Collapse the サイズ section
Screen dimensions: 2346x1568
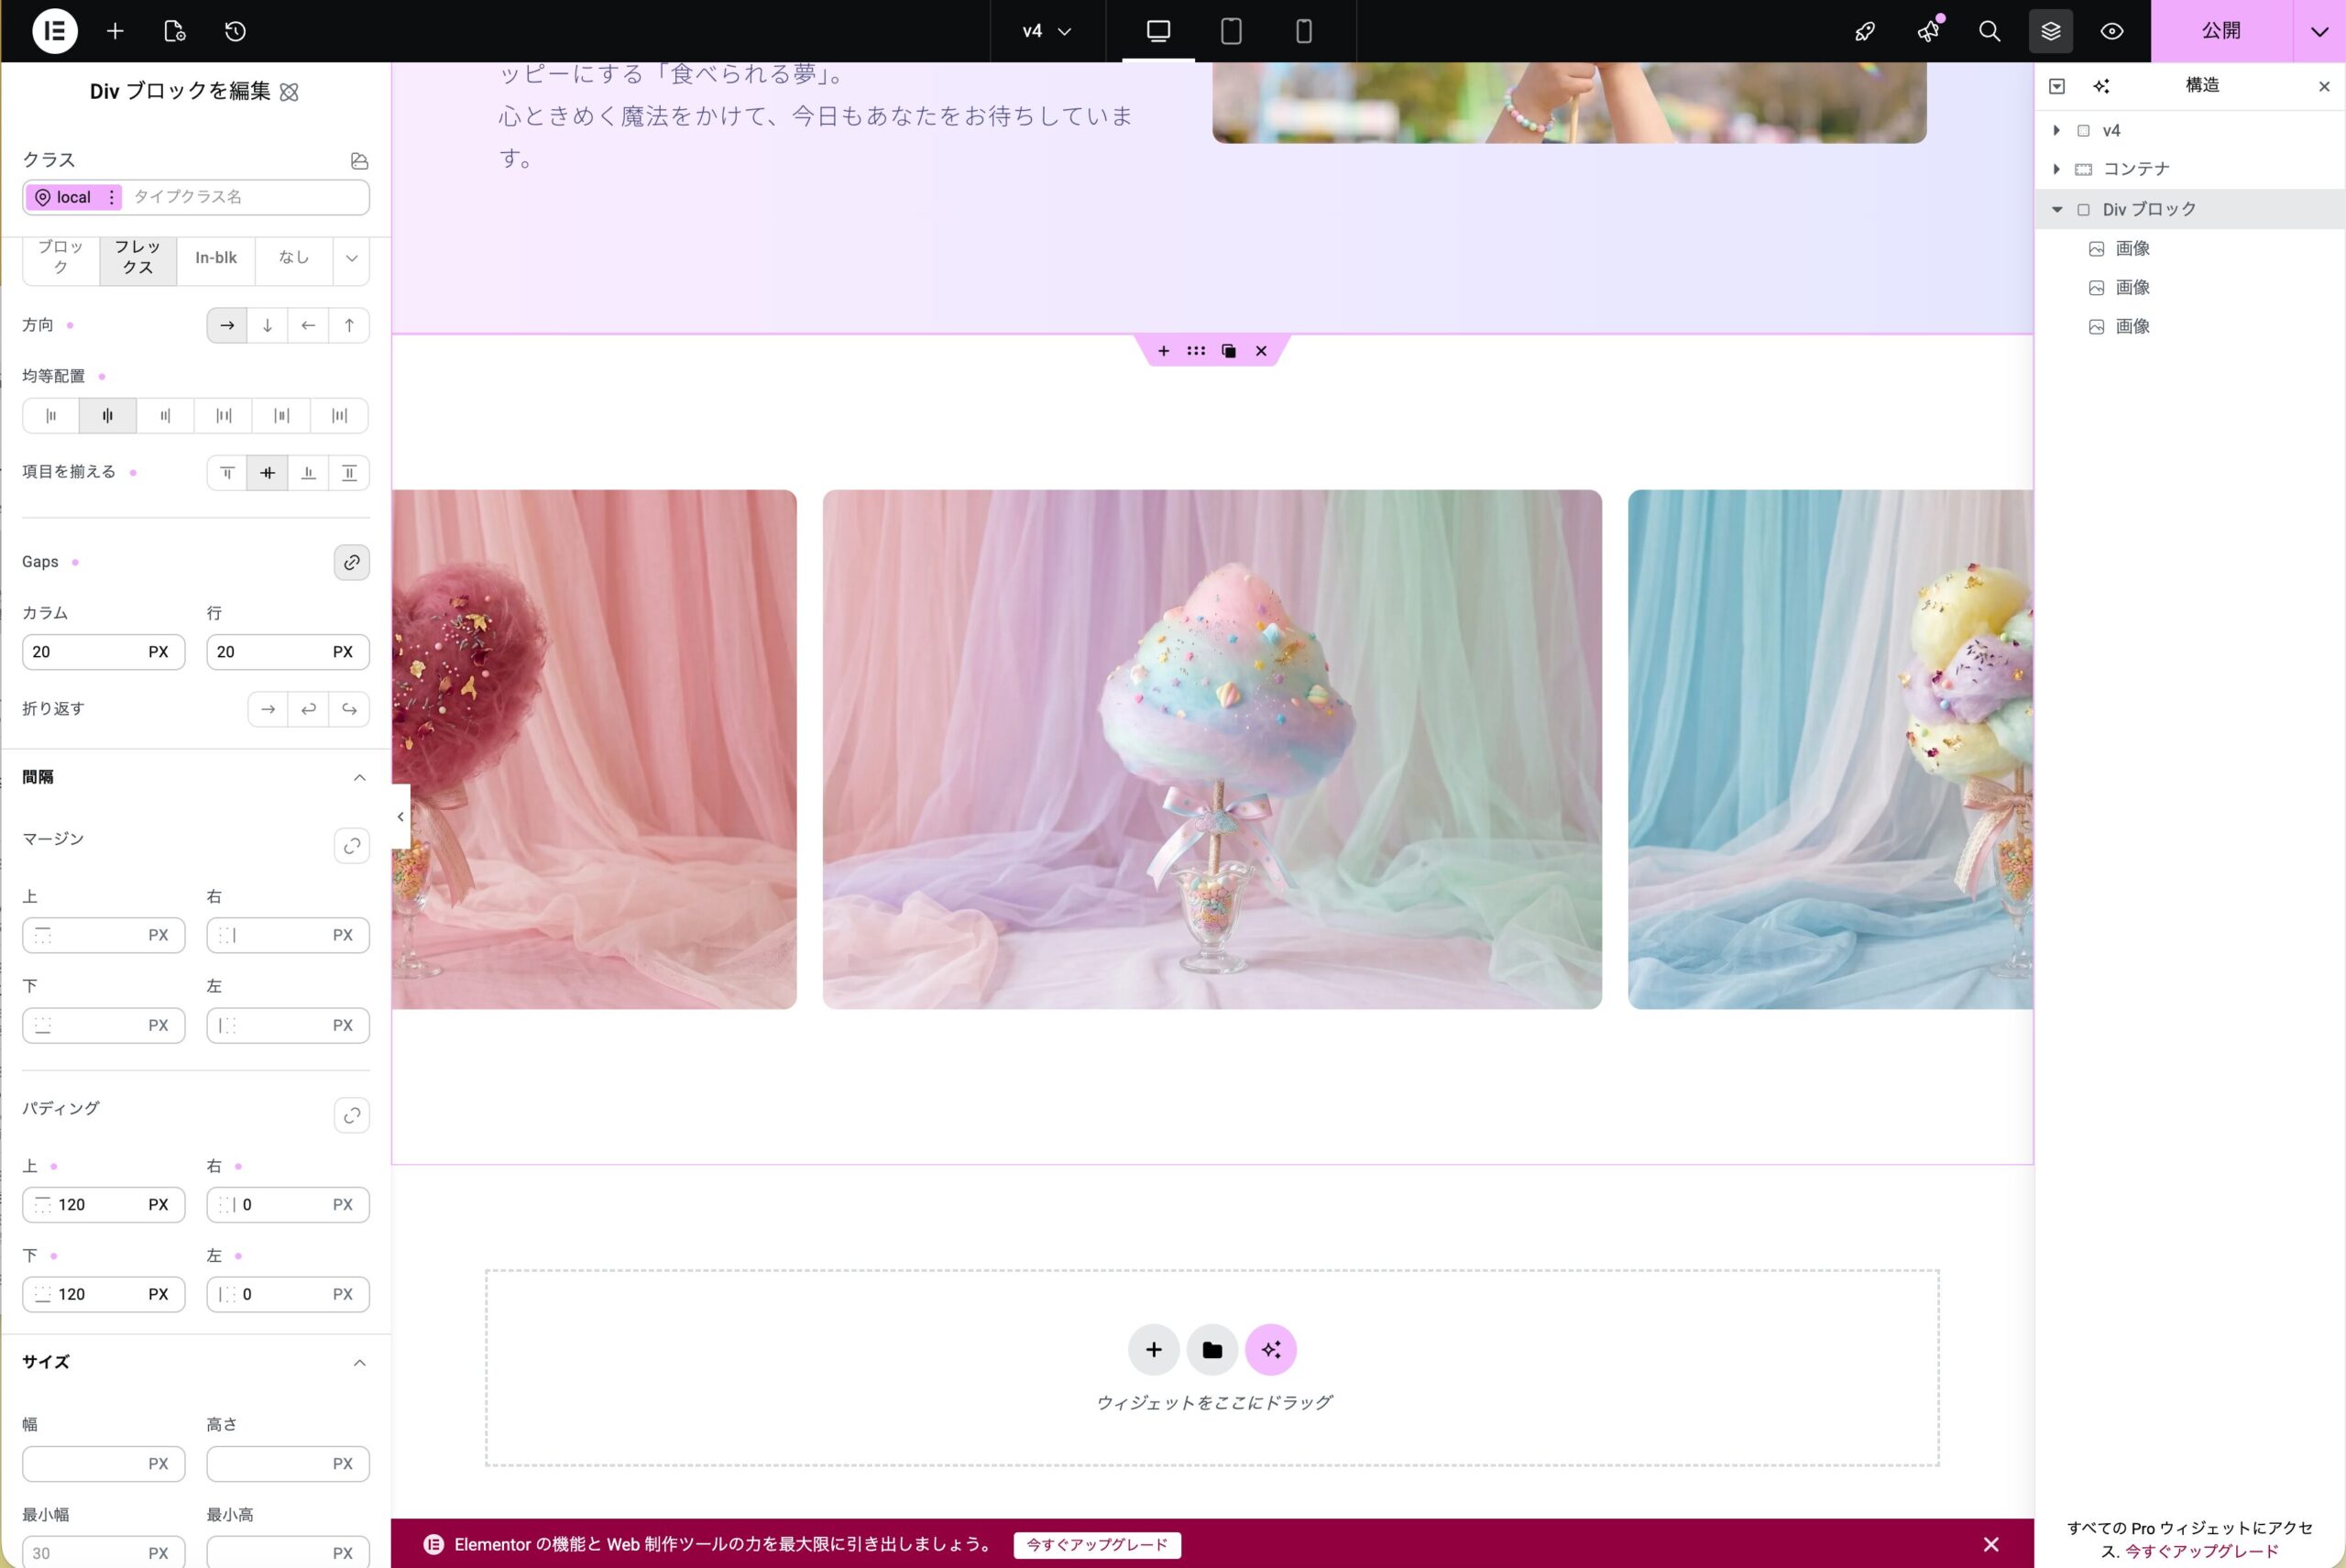[359, 1361]
